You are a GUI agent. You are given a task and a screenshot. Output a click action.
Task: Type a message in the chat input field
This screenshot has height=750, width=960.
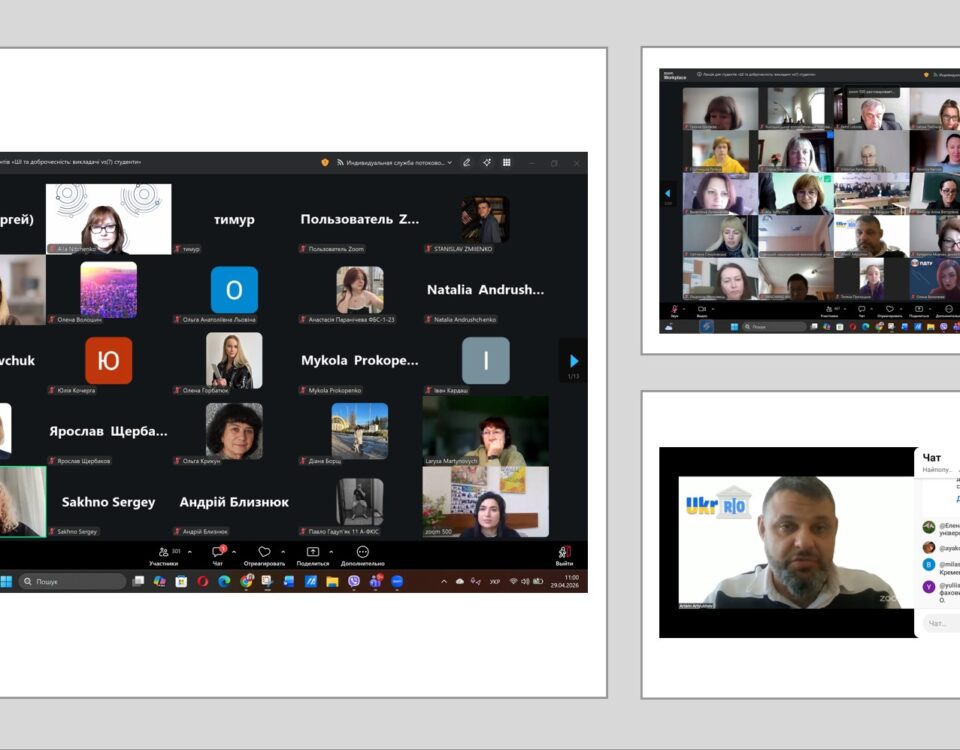[x=940, y=623]
